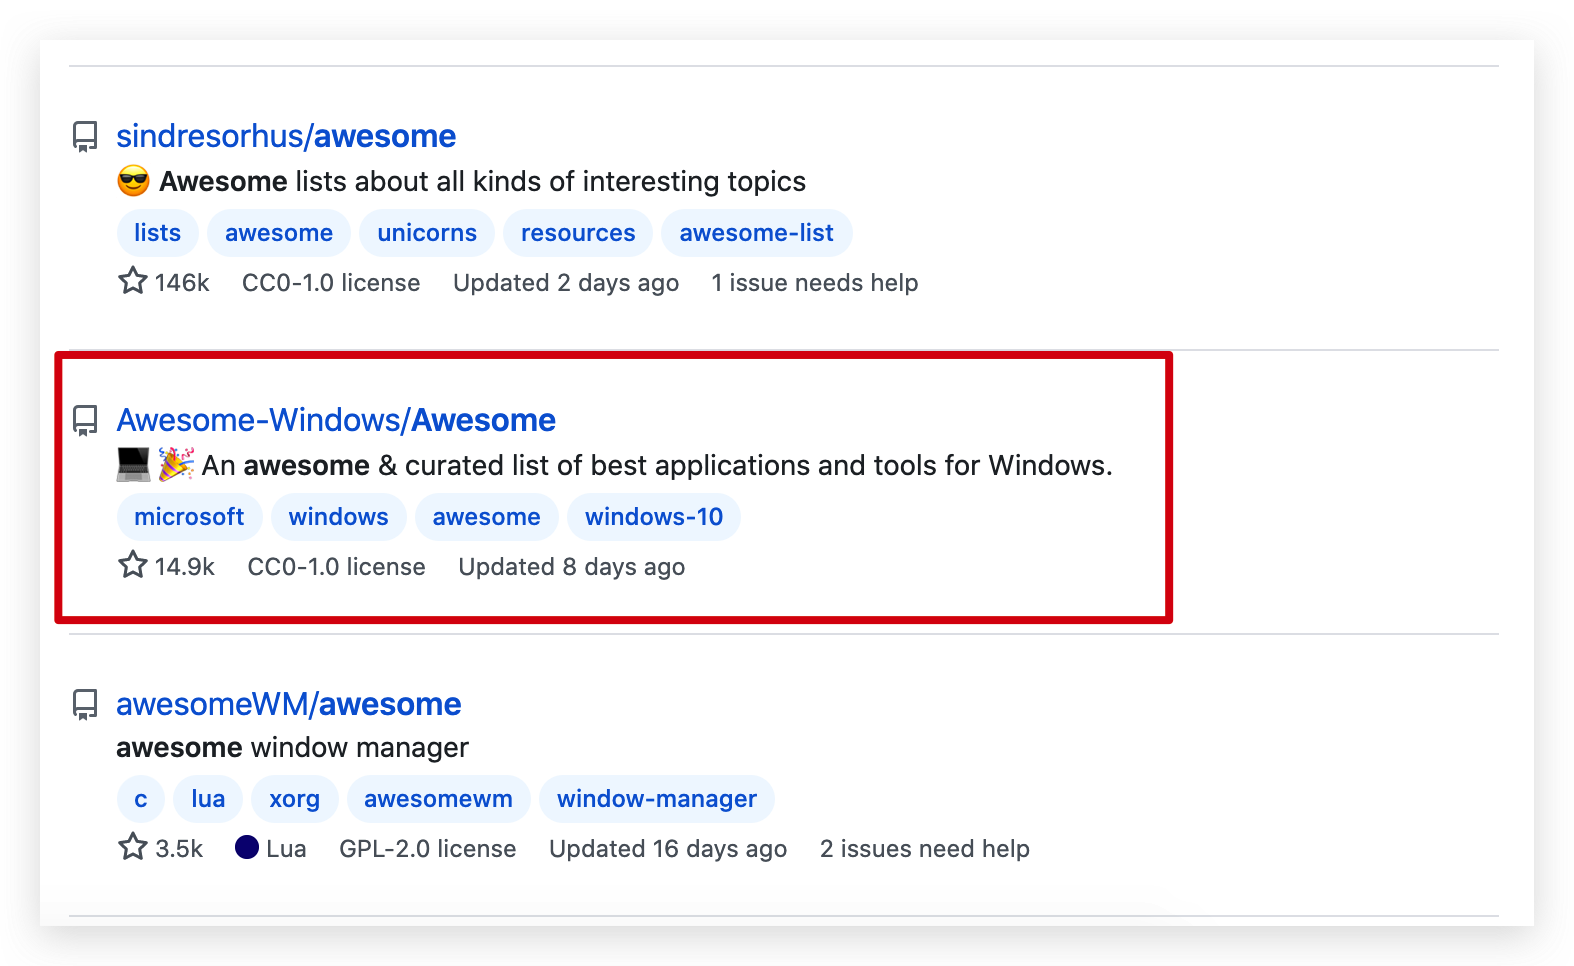Click star icon showing 14.9k stars
Screen dimensions: 1574x966
coord(133,565)
